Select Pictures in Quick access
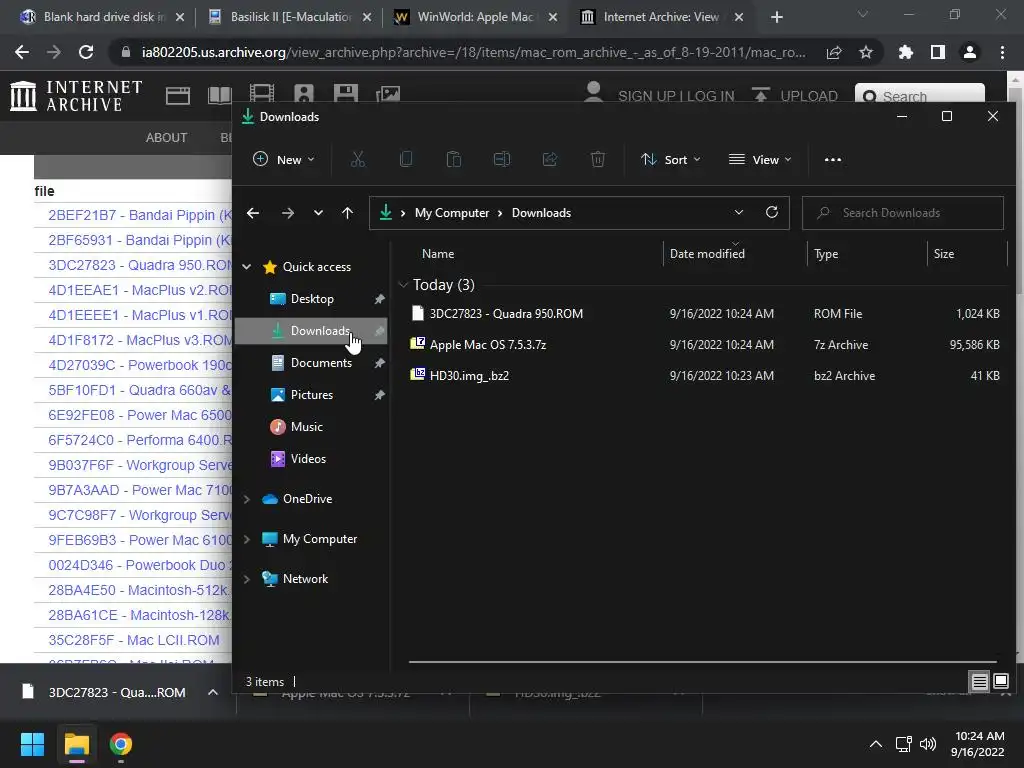1024x768 pixels. coord(311,395)
